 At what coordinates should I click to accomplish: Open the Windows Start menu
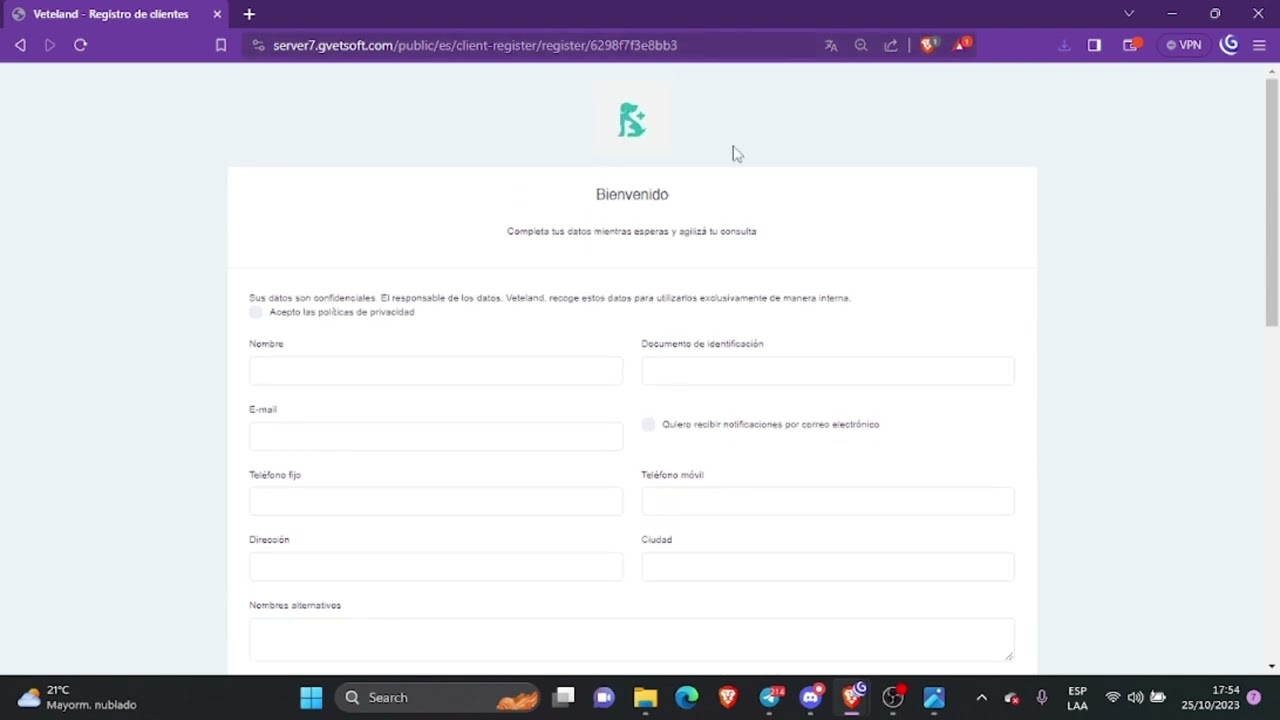[311, 697]
